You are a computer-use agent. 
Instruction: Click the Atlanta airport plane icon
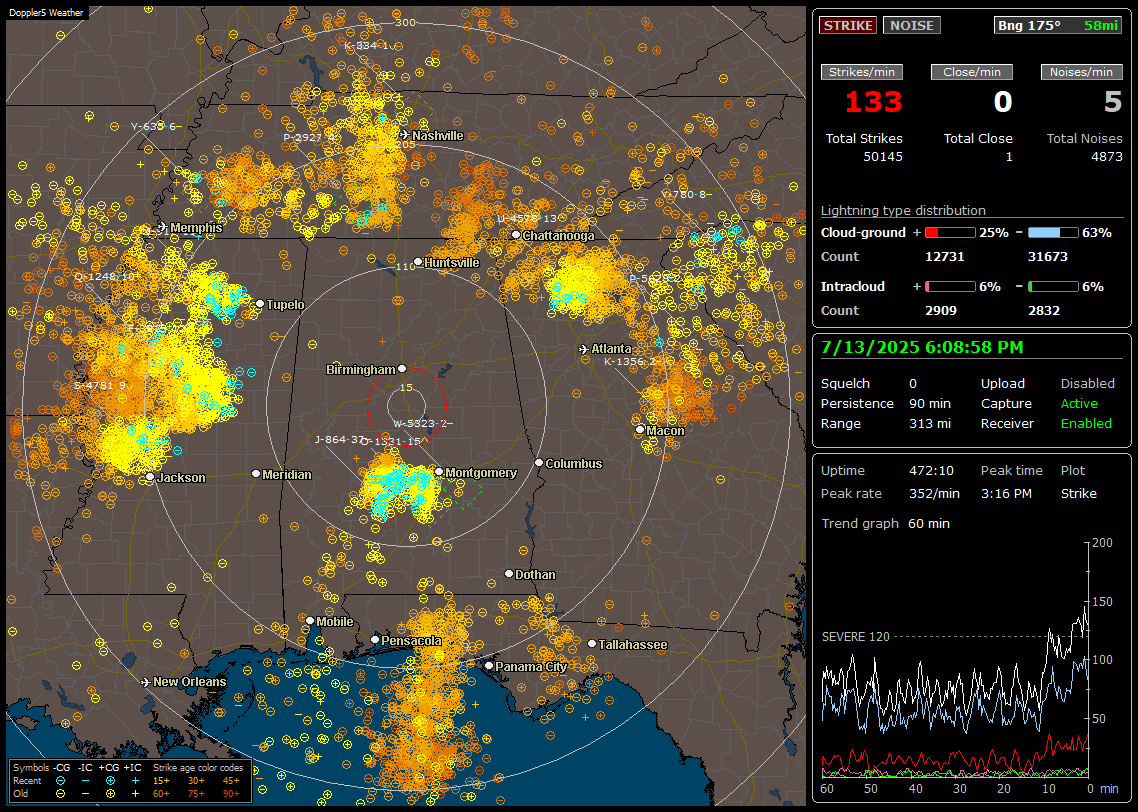[x=584, y=349]
